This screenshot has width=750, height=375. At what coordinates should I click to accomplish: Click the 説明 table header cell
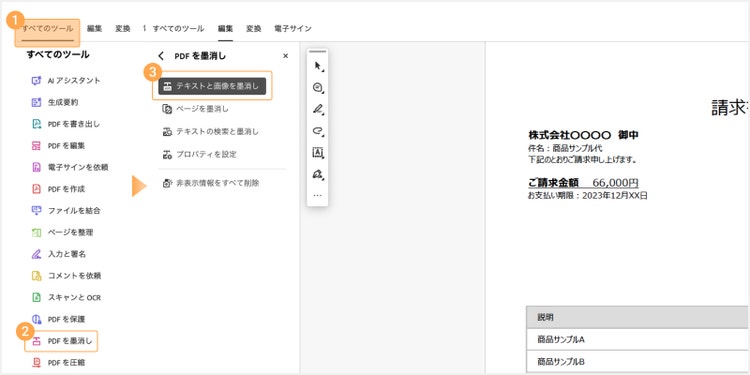[x=638, y=317]
